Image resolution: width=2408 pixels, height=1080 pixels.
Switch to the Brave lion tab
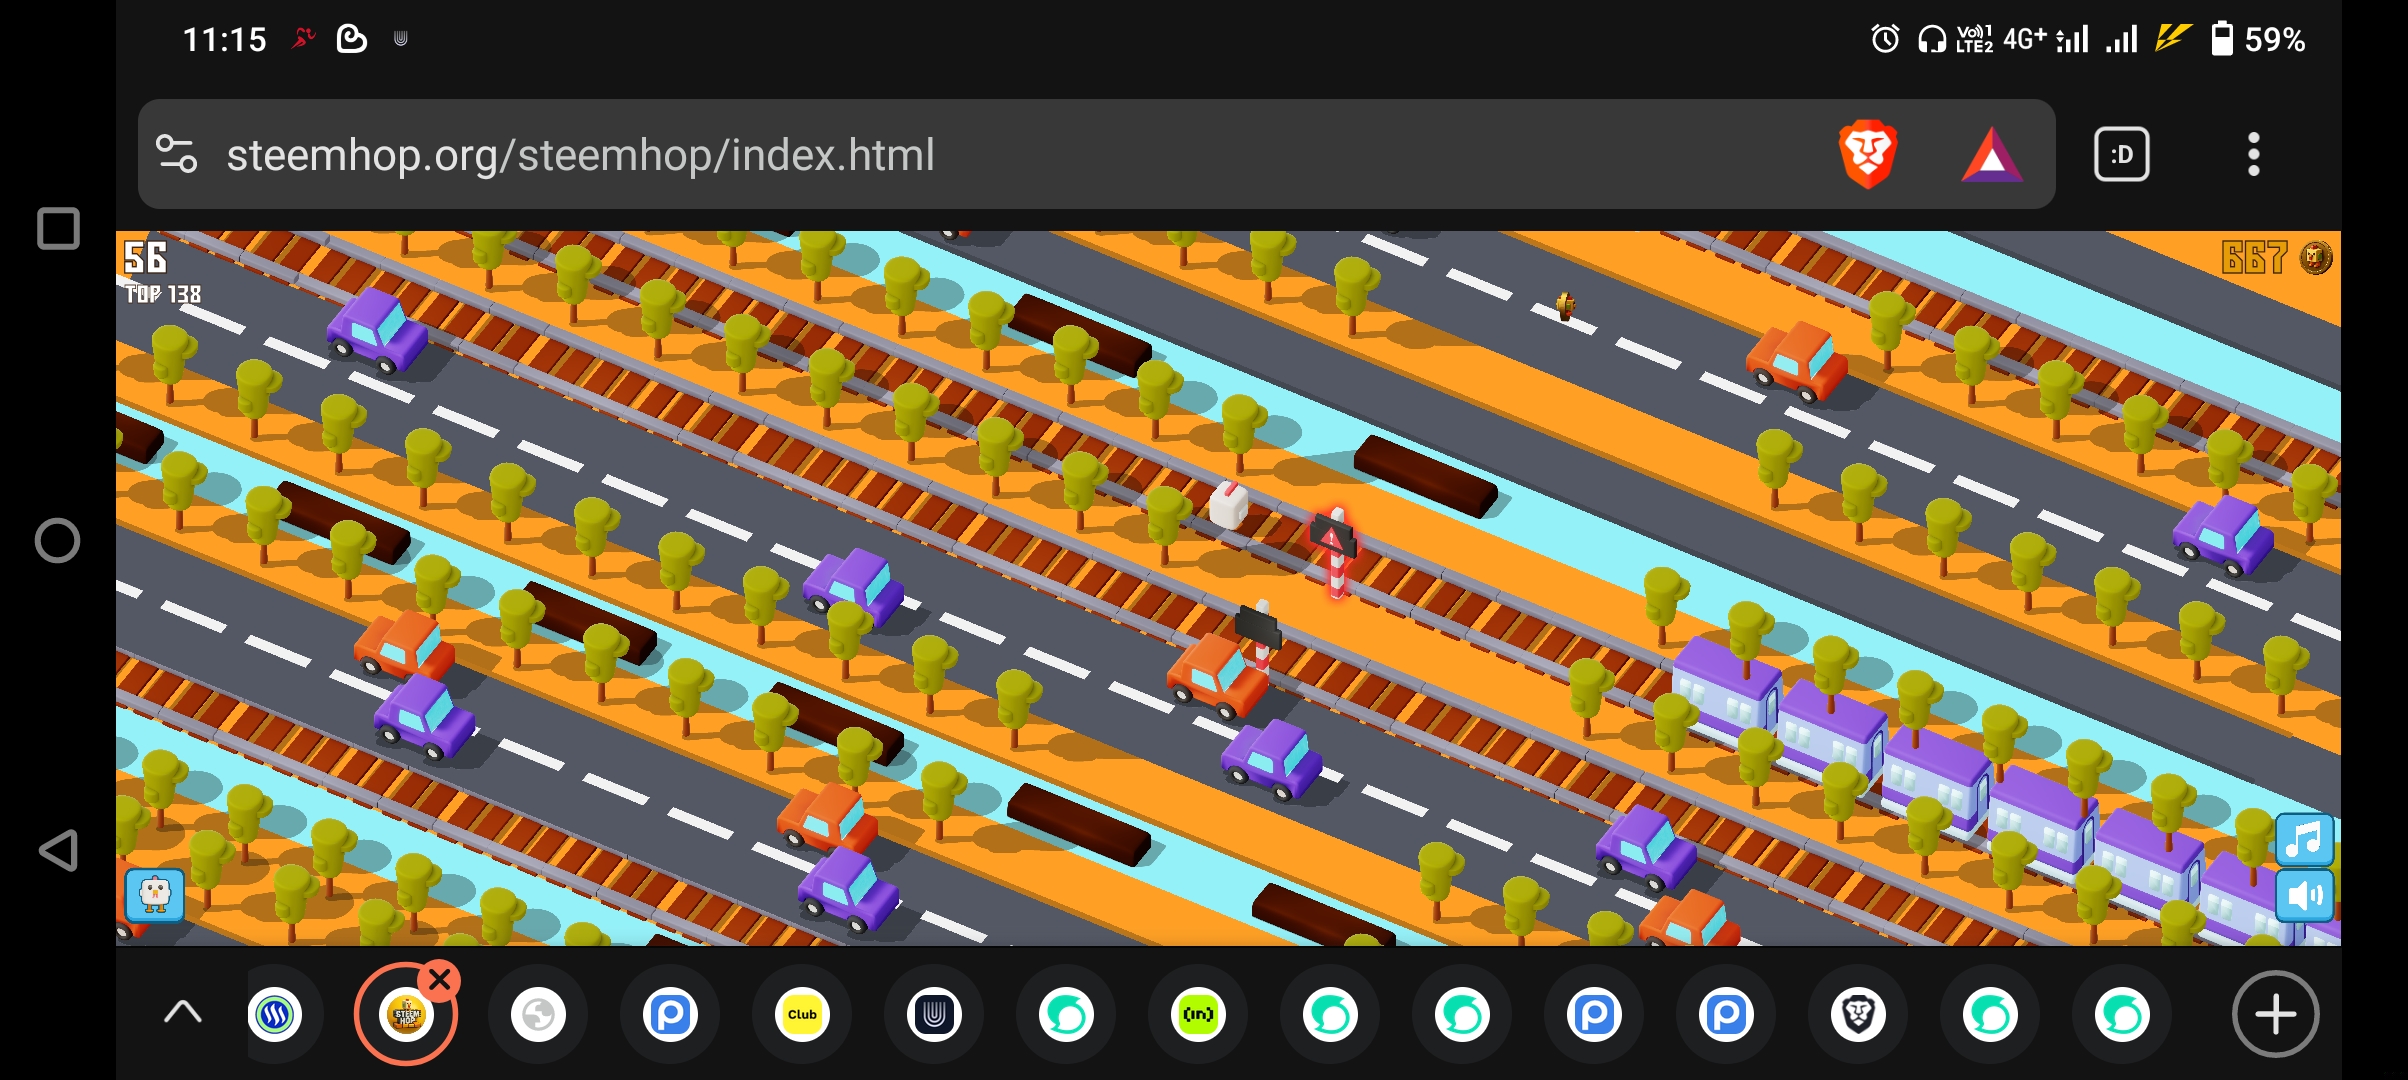point(1858,1015)
